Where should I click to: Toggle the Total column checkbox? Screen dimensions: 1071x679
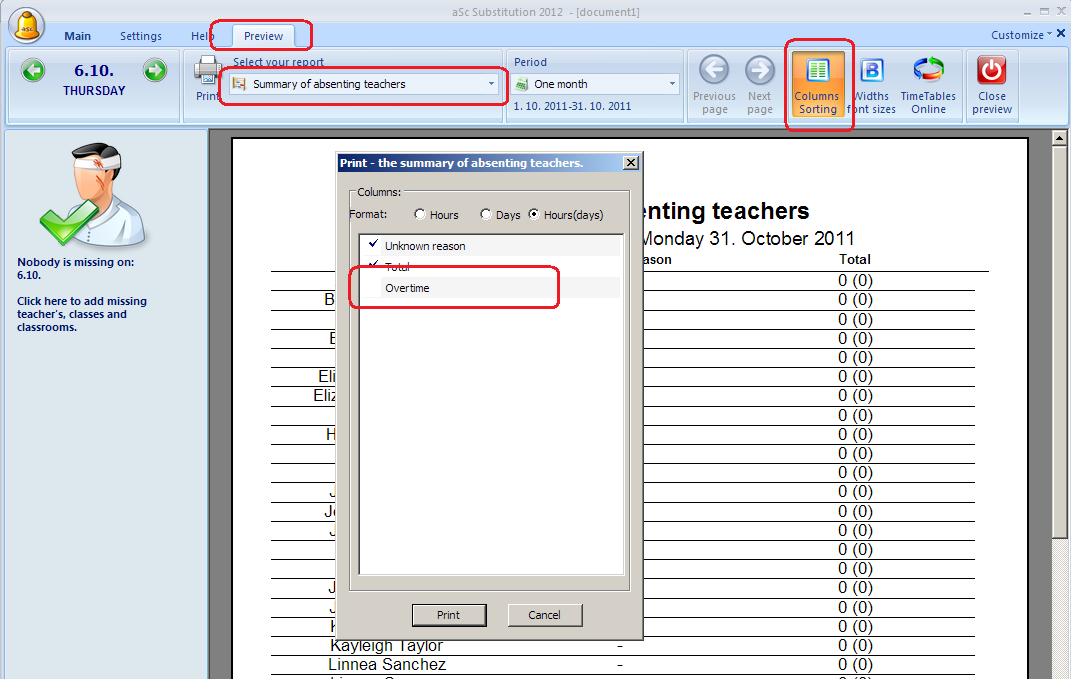374,265
